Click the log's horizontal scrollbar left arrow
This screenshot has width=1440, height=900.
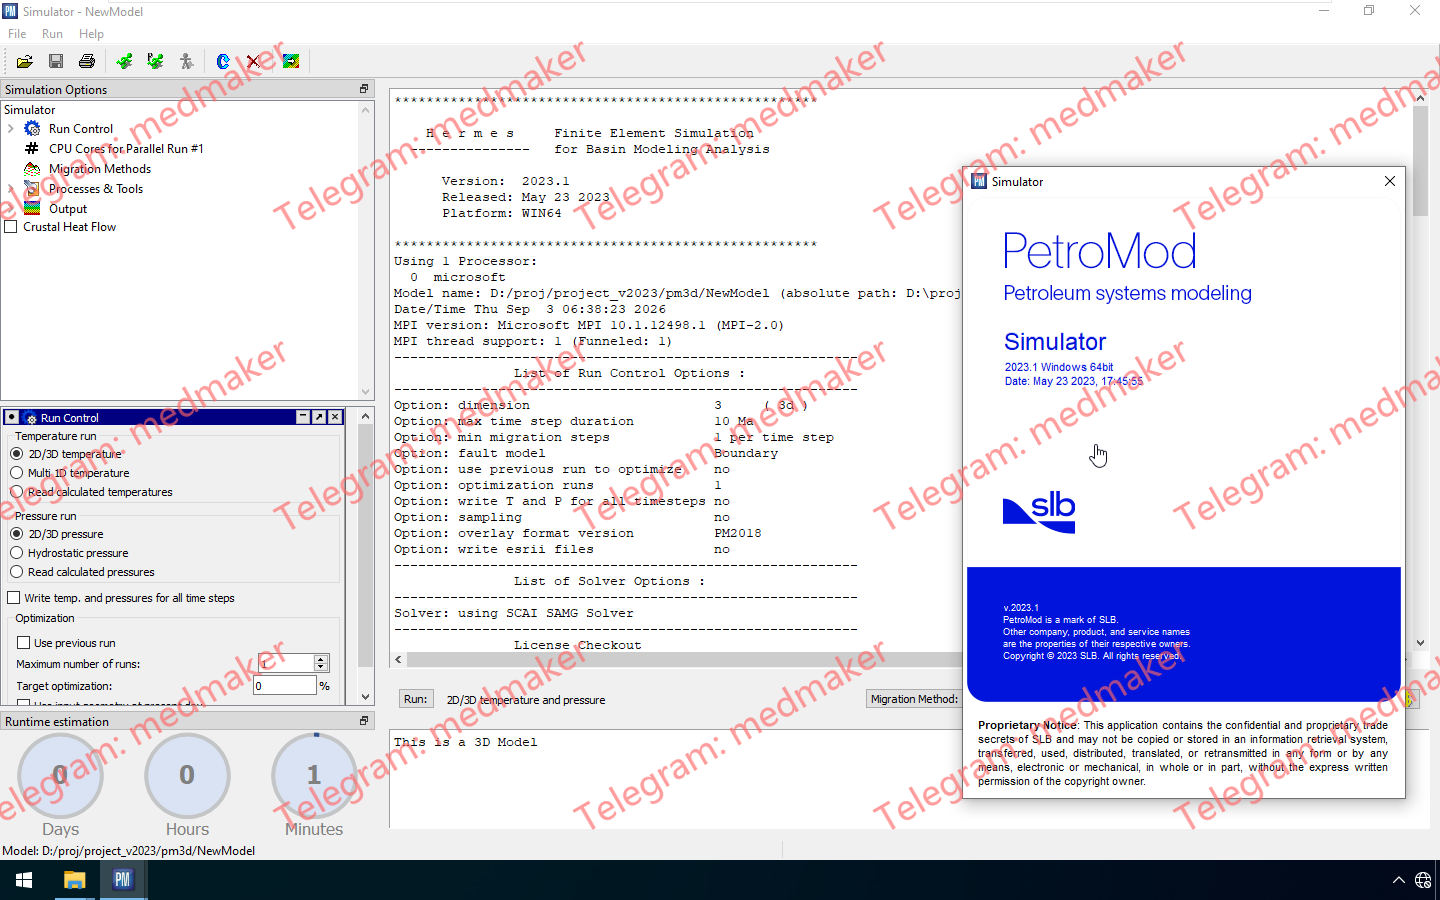[x=399, y=659]
